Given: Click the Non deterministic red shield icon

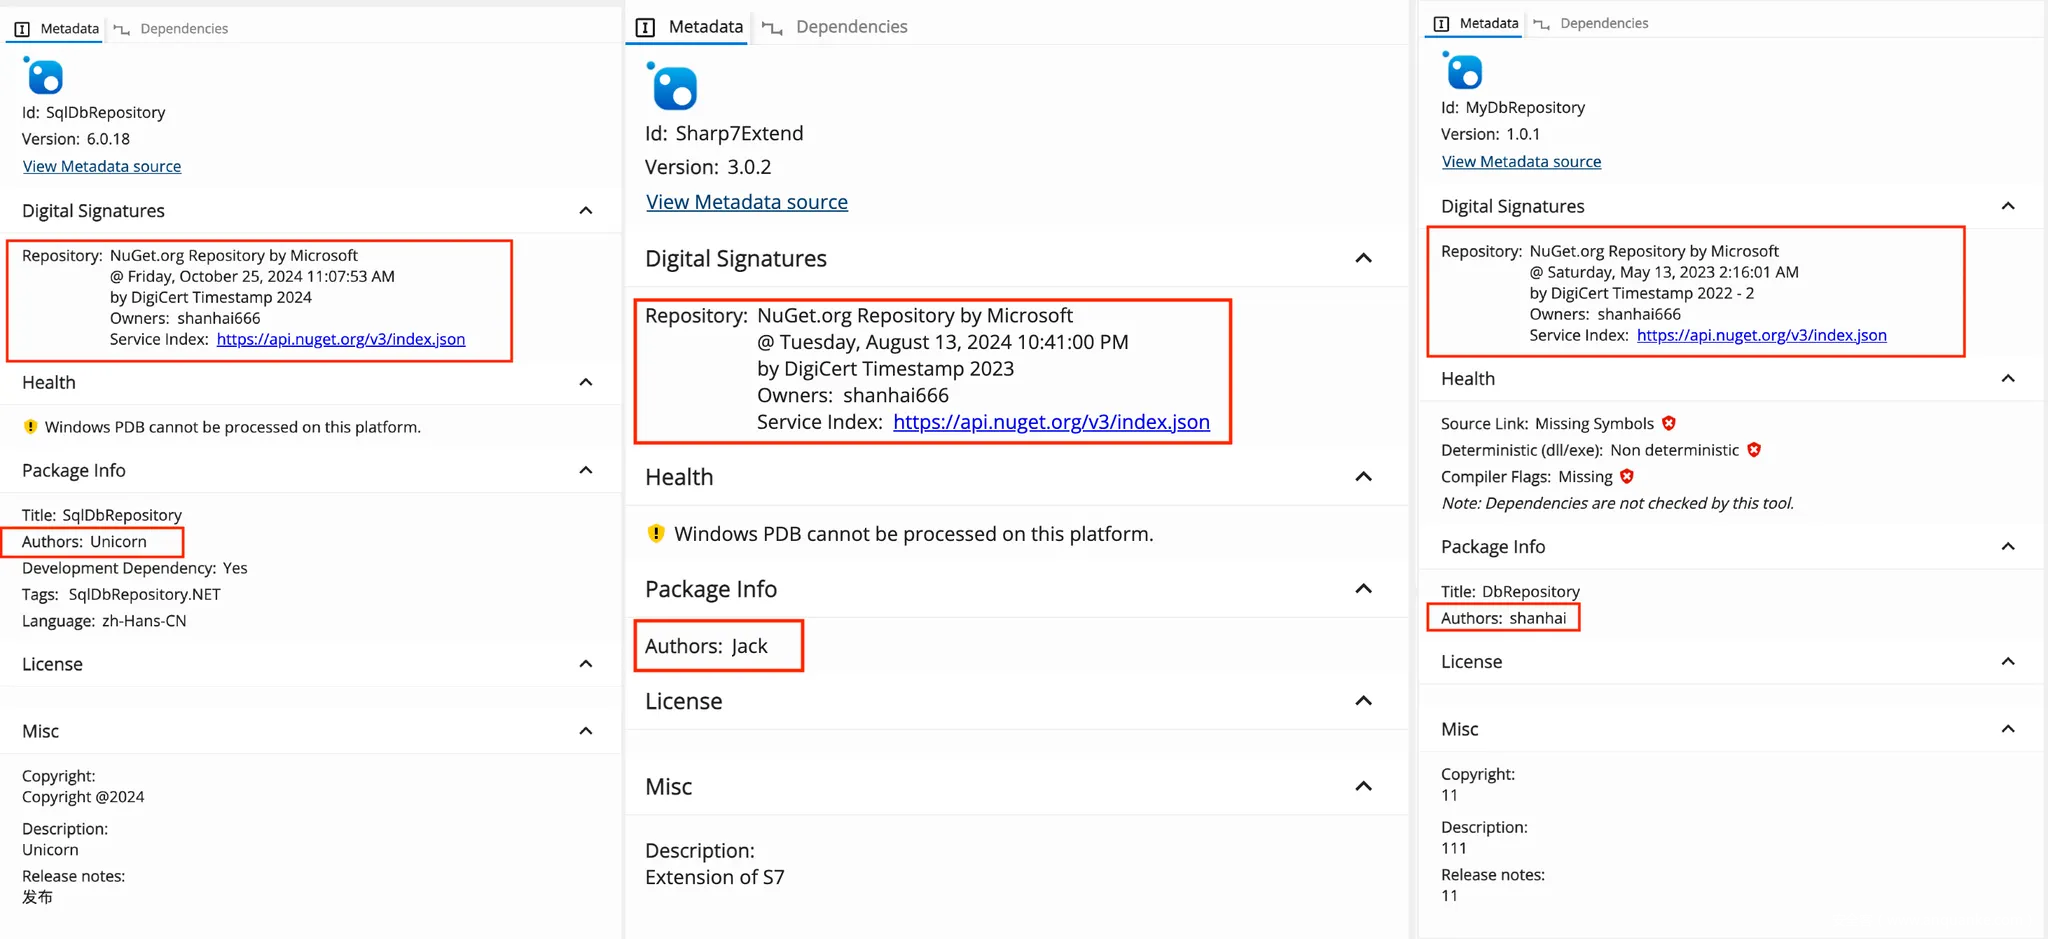Looking at the screenshot, I should 1753,450.
